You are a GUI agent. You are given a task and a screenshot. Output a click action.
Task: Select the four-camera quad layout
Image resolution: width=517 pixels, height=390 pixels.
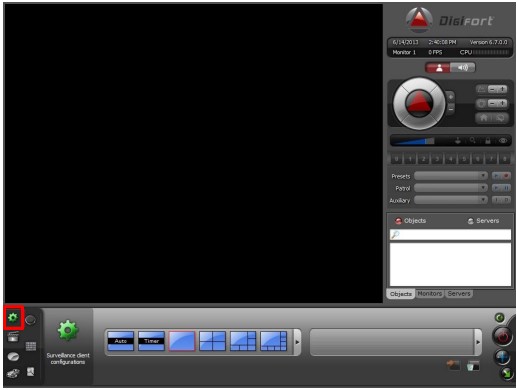212,341
